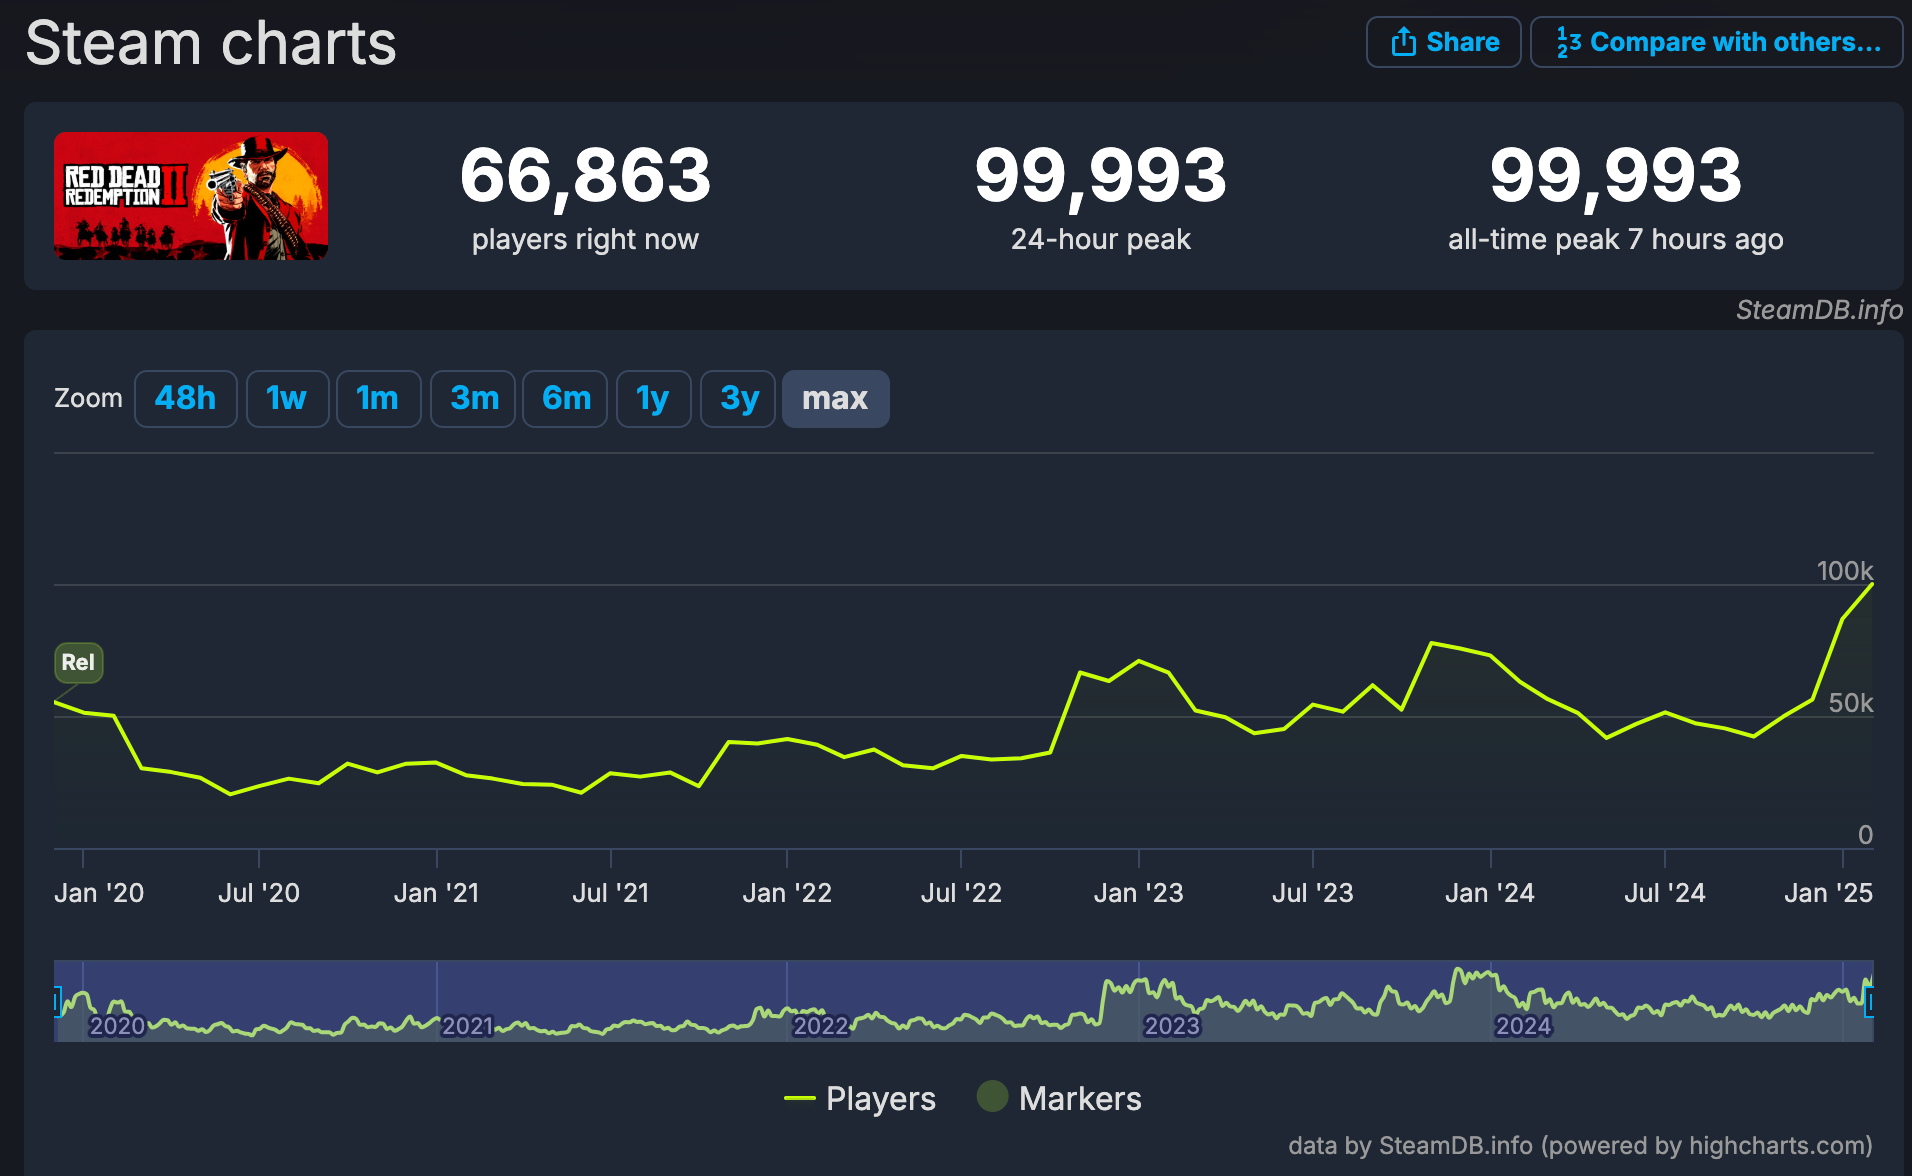The image size is (1912, 1176).
Task: Click 2021 in the navigator timeline
Action: (x=468, y=1026)
